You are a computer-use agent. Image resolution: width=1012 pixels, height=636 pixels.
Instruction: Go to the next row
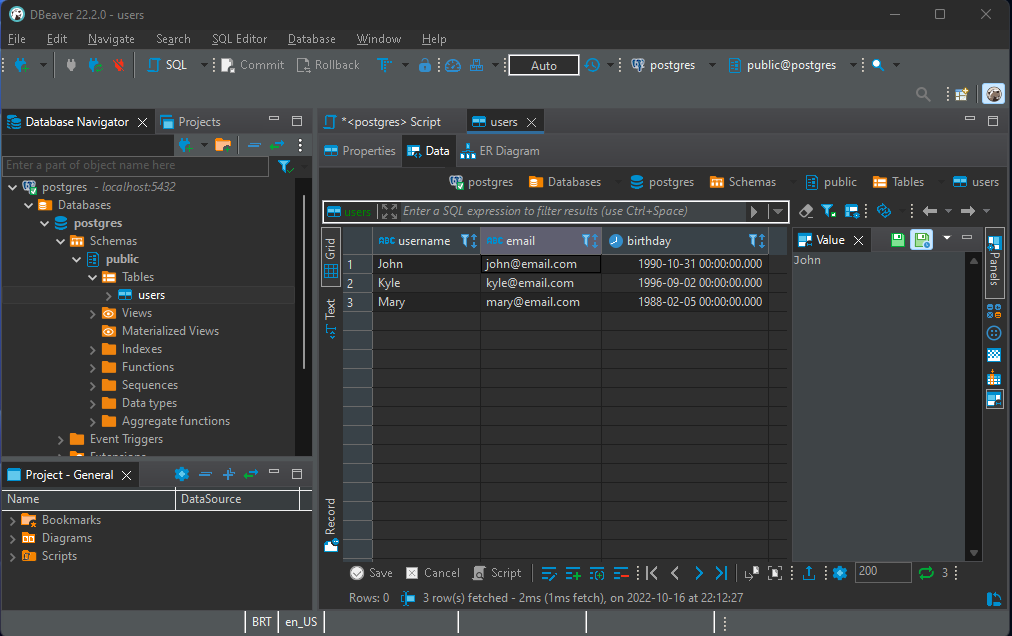[698, 573]
